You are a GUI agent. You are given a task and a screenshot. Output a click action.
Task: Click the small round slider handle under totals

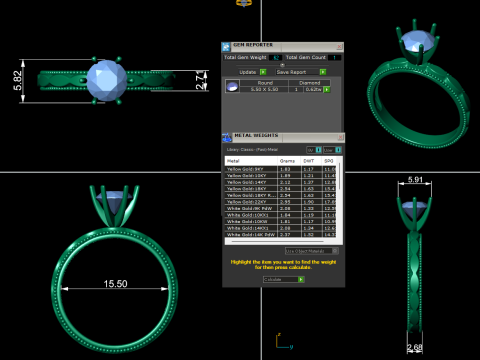282,65
